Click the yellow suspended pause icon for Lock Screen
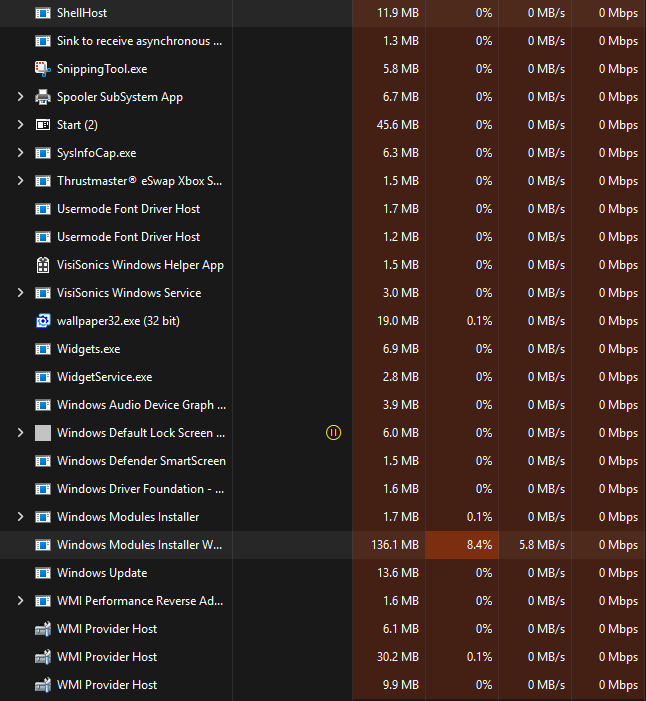This screenshot has width=646, height=701. pyautogui.click(x=334, y=433)
